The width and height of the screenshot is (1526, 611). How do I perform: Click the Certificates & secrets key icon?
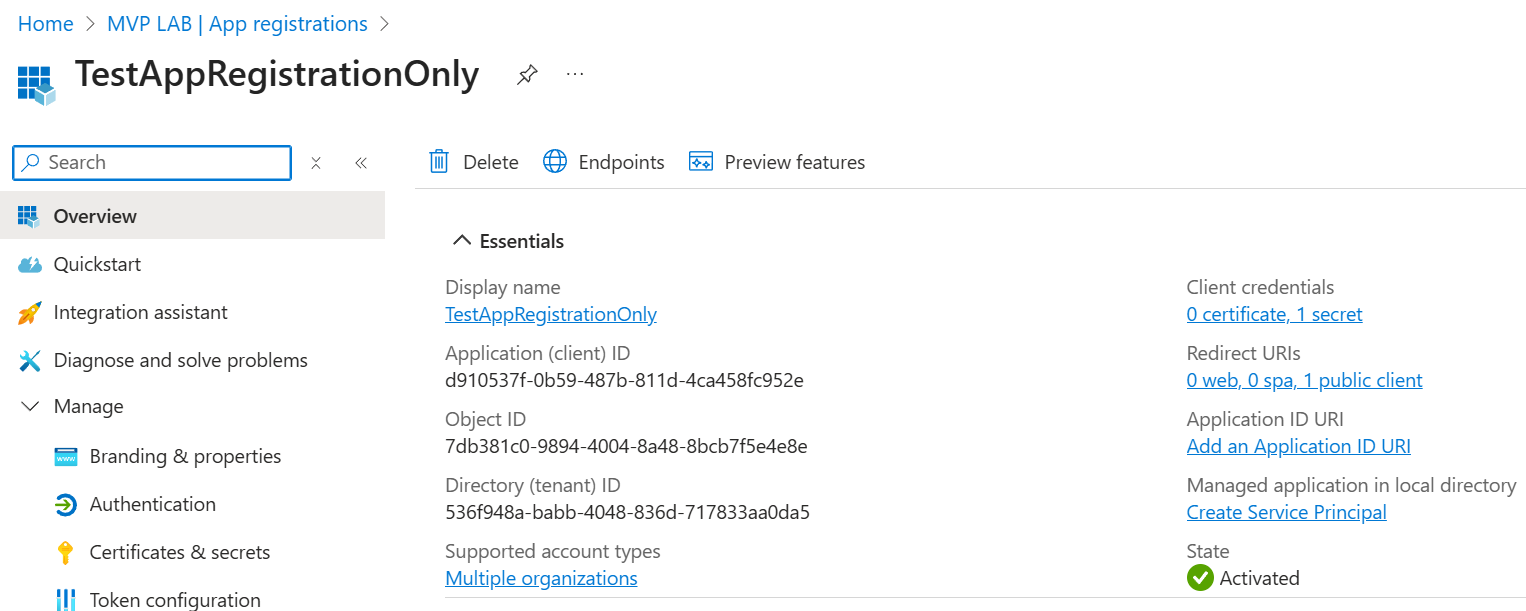pos(66,553)
